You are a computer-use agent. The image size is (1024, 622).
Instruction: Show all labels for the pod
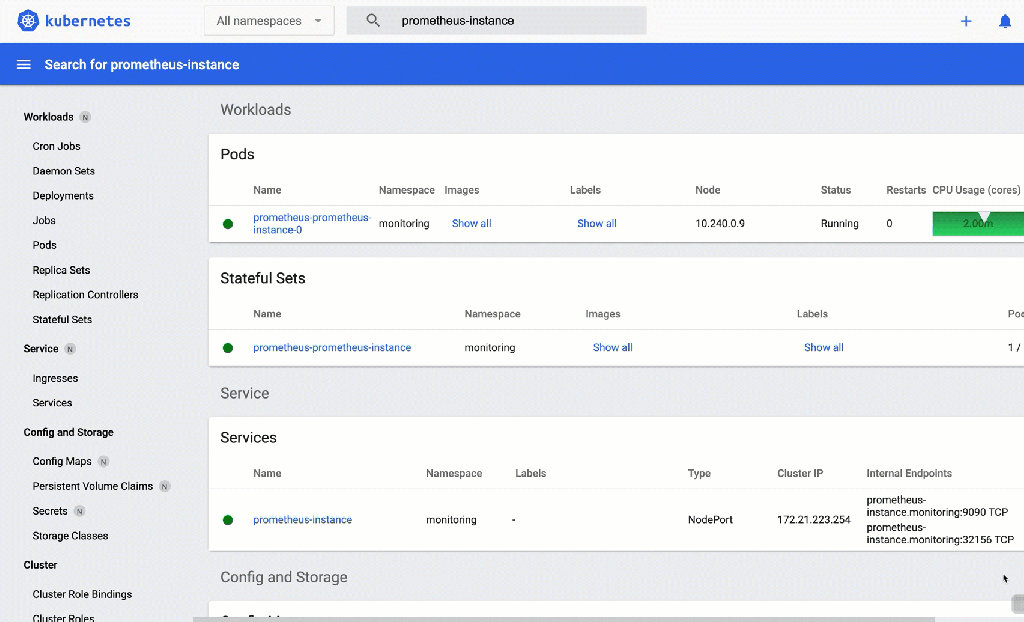[x=597, y=223]
